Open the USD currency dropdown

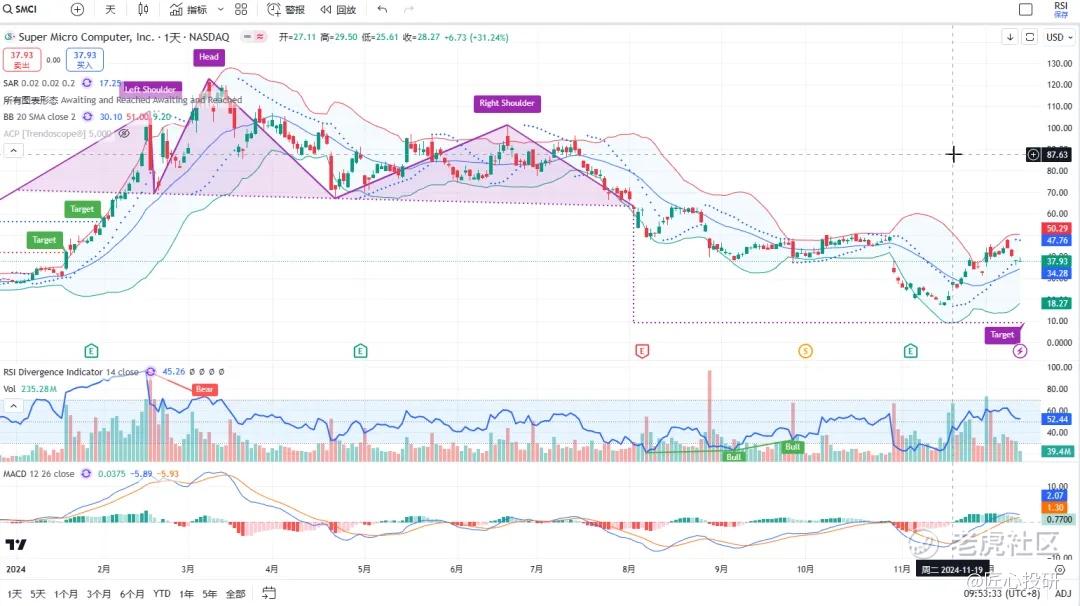[x=1059, y=37]
